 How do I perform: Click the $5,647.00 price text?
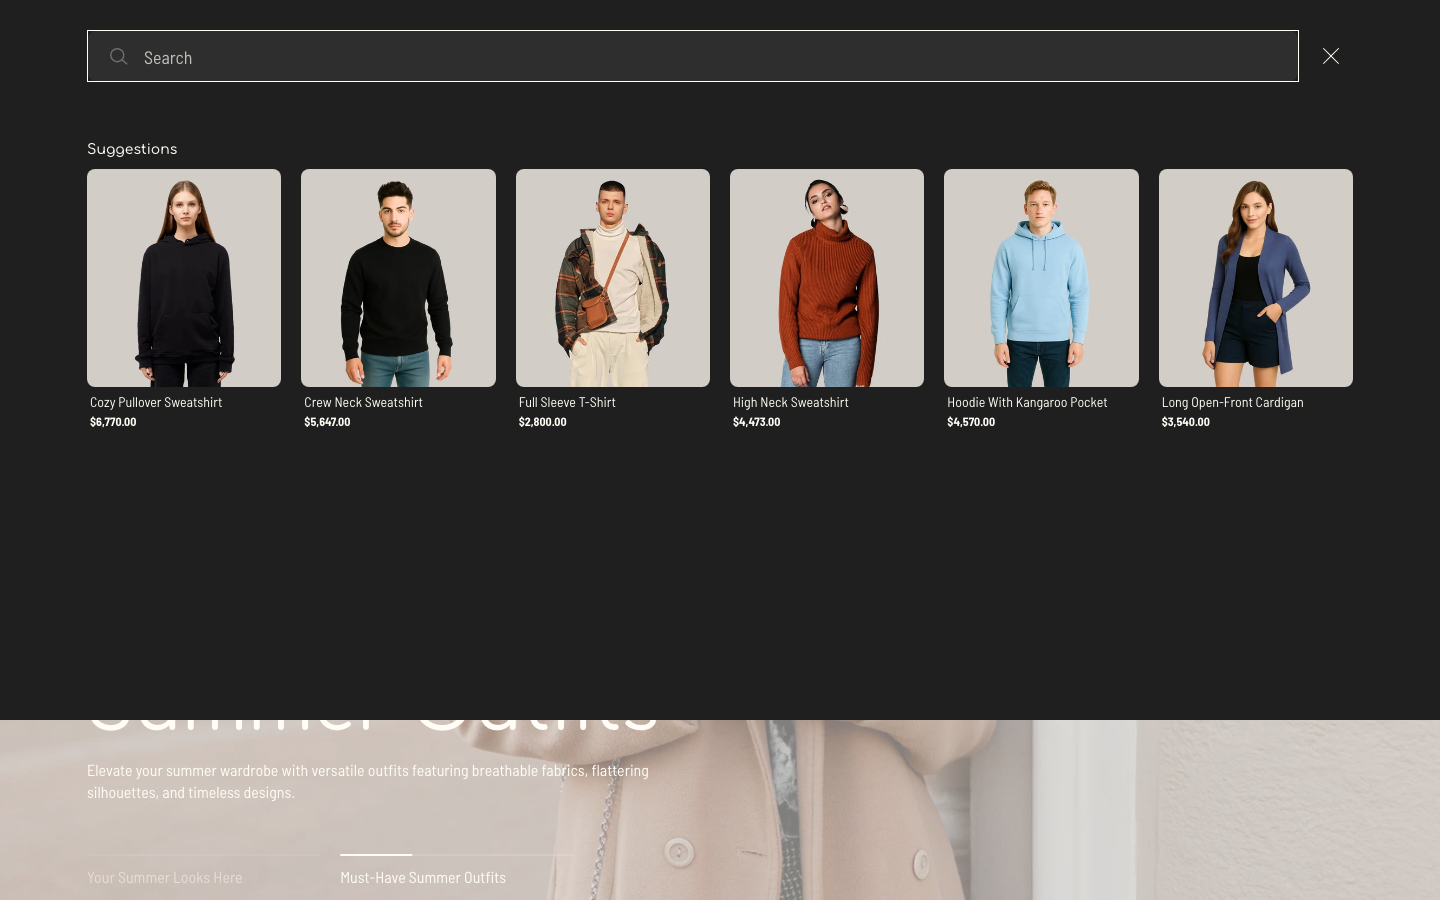point(327,422)
